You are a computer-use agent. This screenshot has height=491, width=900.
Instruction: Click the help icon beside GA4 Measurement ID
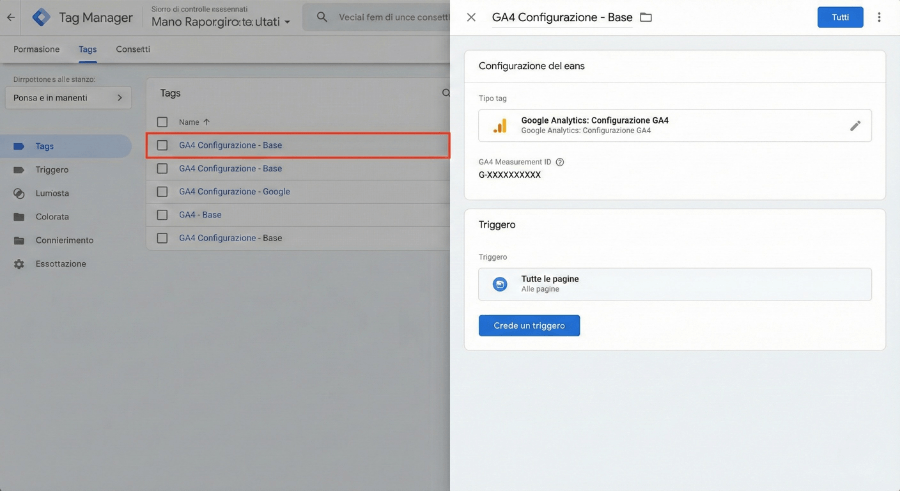tap(560, 162)
